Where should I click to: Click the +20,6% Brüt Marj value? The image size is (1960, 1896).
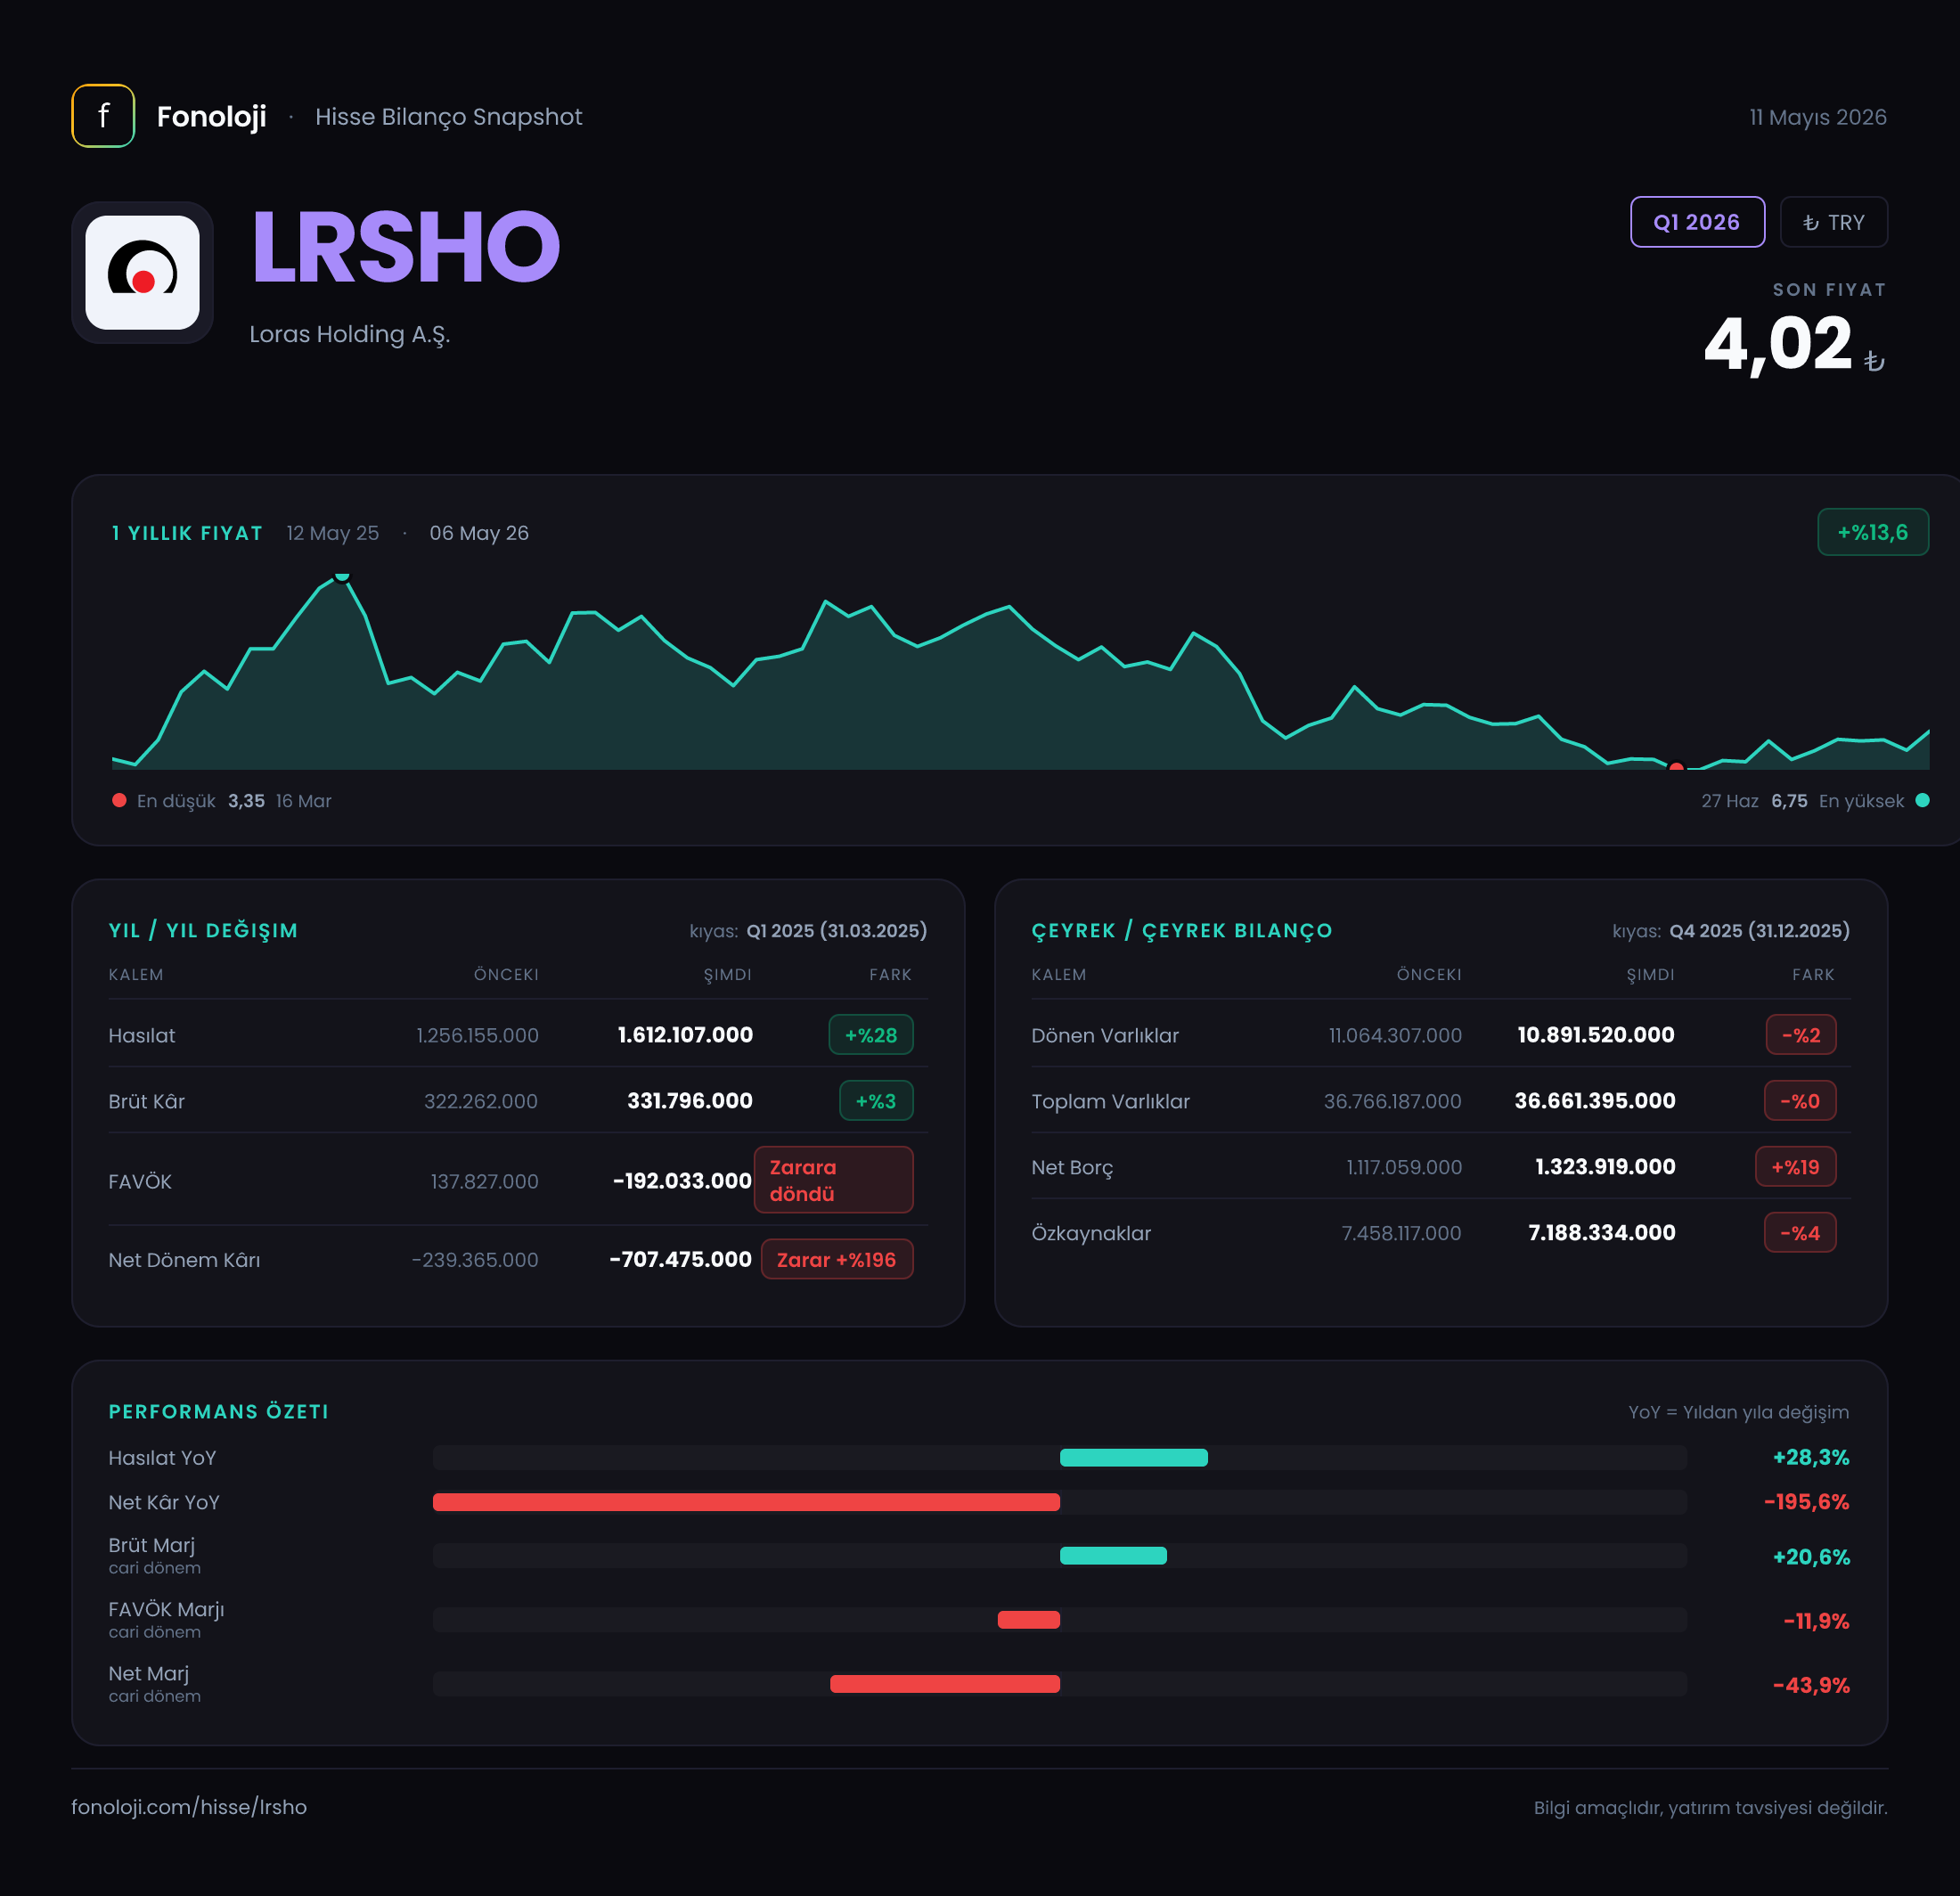point(1811,1556)
